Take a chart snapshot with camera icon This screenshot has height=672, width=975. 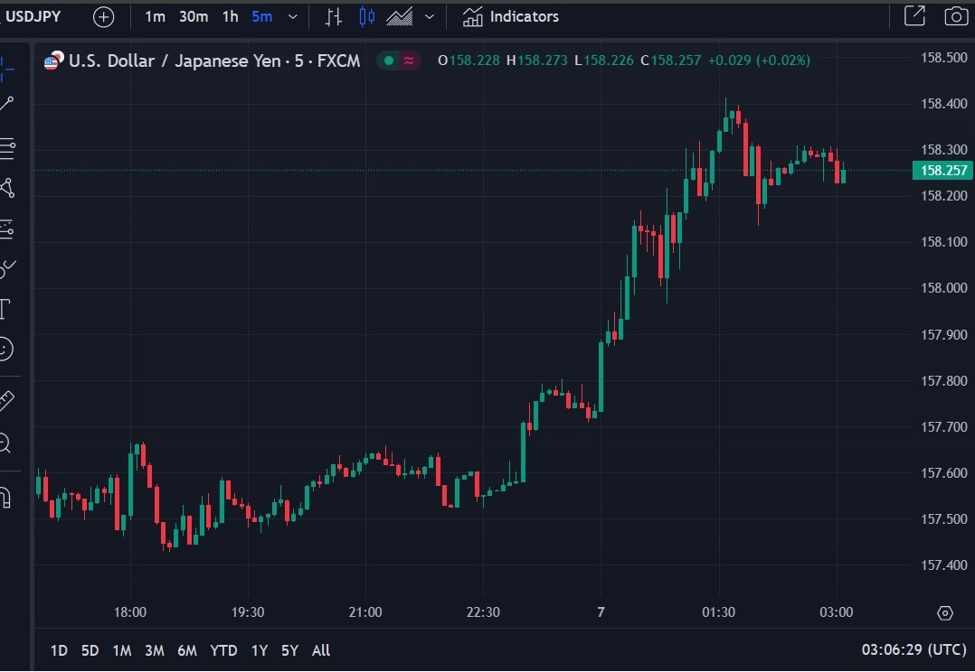pyautogui.click(x=955, y=16)
